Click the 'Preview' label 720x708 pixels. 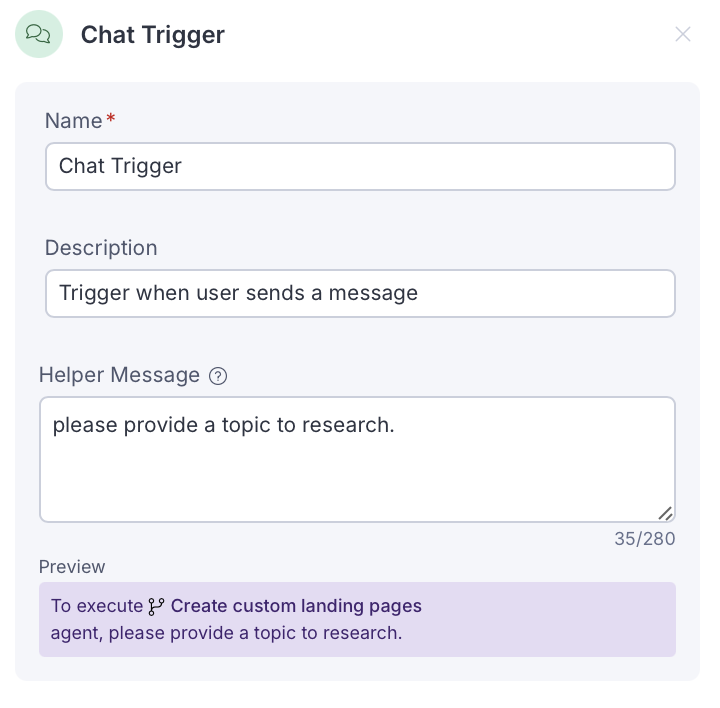tap(72, 567)
